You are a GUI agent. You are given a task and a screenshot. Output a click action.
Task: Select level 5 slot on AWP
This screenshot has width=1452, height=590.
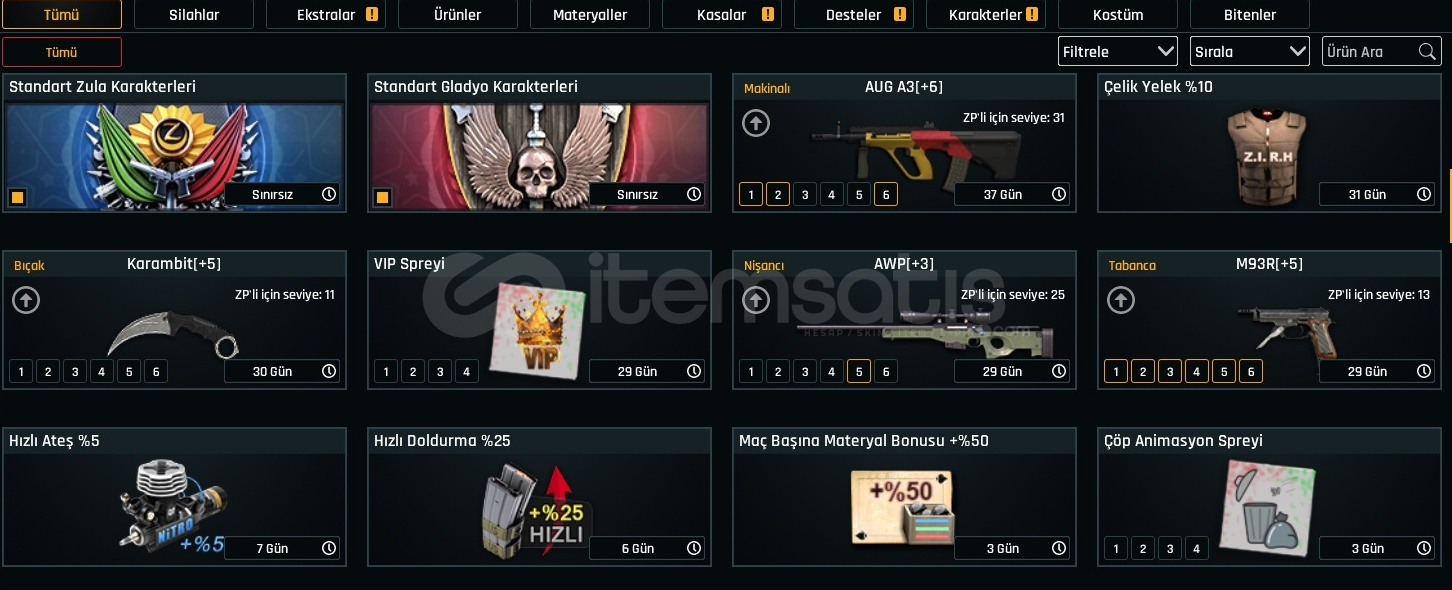click(858, 372)
